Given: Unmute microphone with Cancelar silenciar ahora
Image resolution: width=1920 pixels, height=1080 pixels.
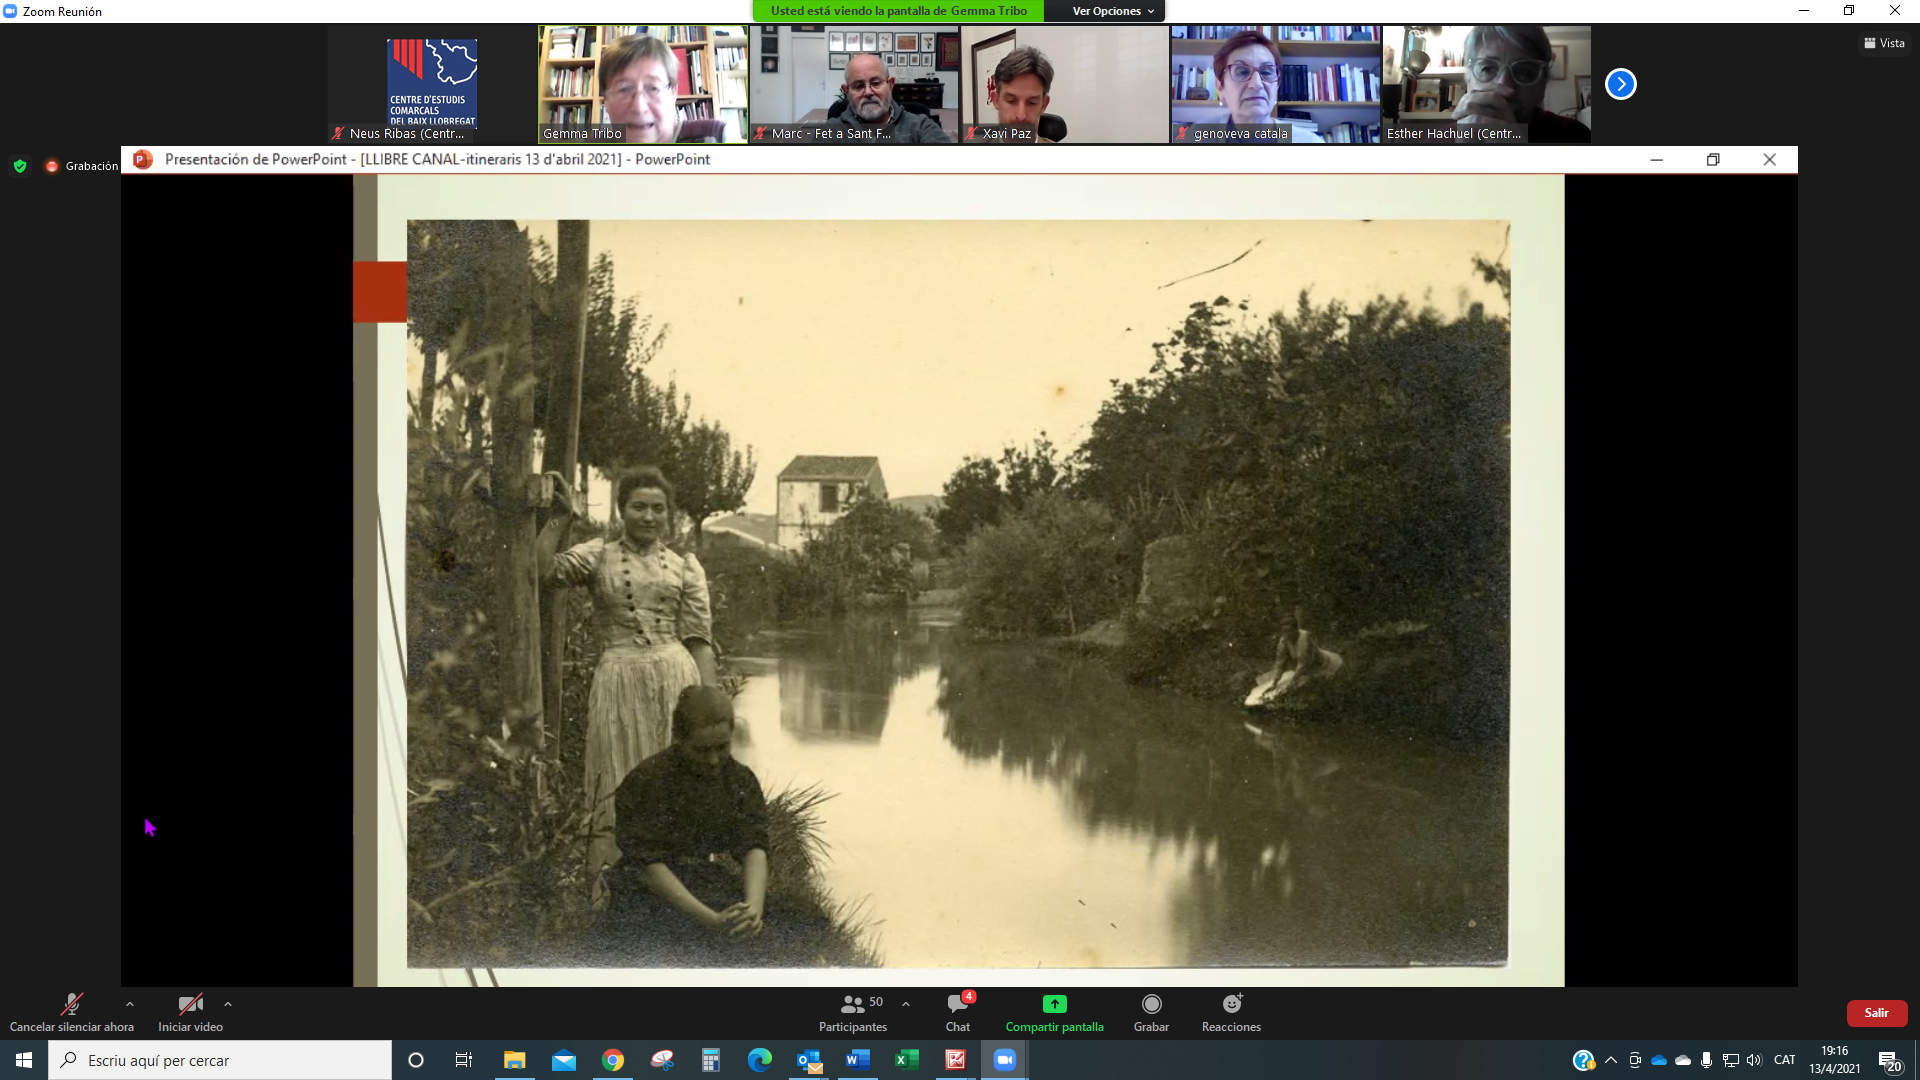Looking at the screenshot, I should coord(71,1004).
